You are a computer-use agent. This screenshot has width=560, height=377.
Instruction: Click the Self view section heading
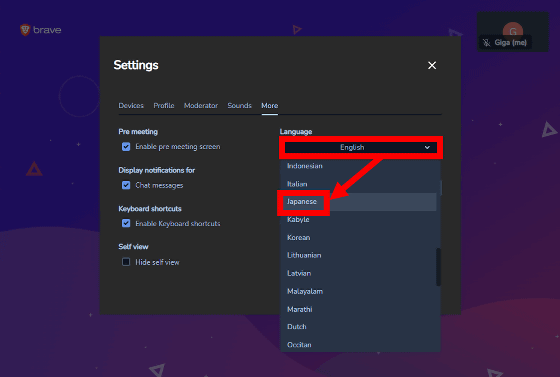tap(133, 247)
